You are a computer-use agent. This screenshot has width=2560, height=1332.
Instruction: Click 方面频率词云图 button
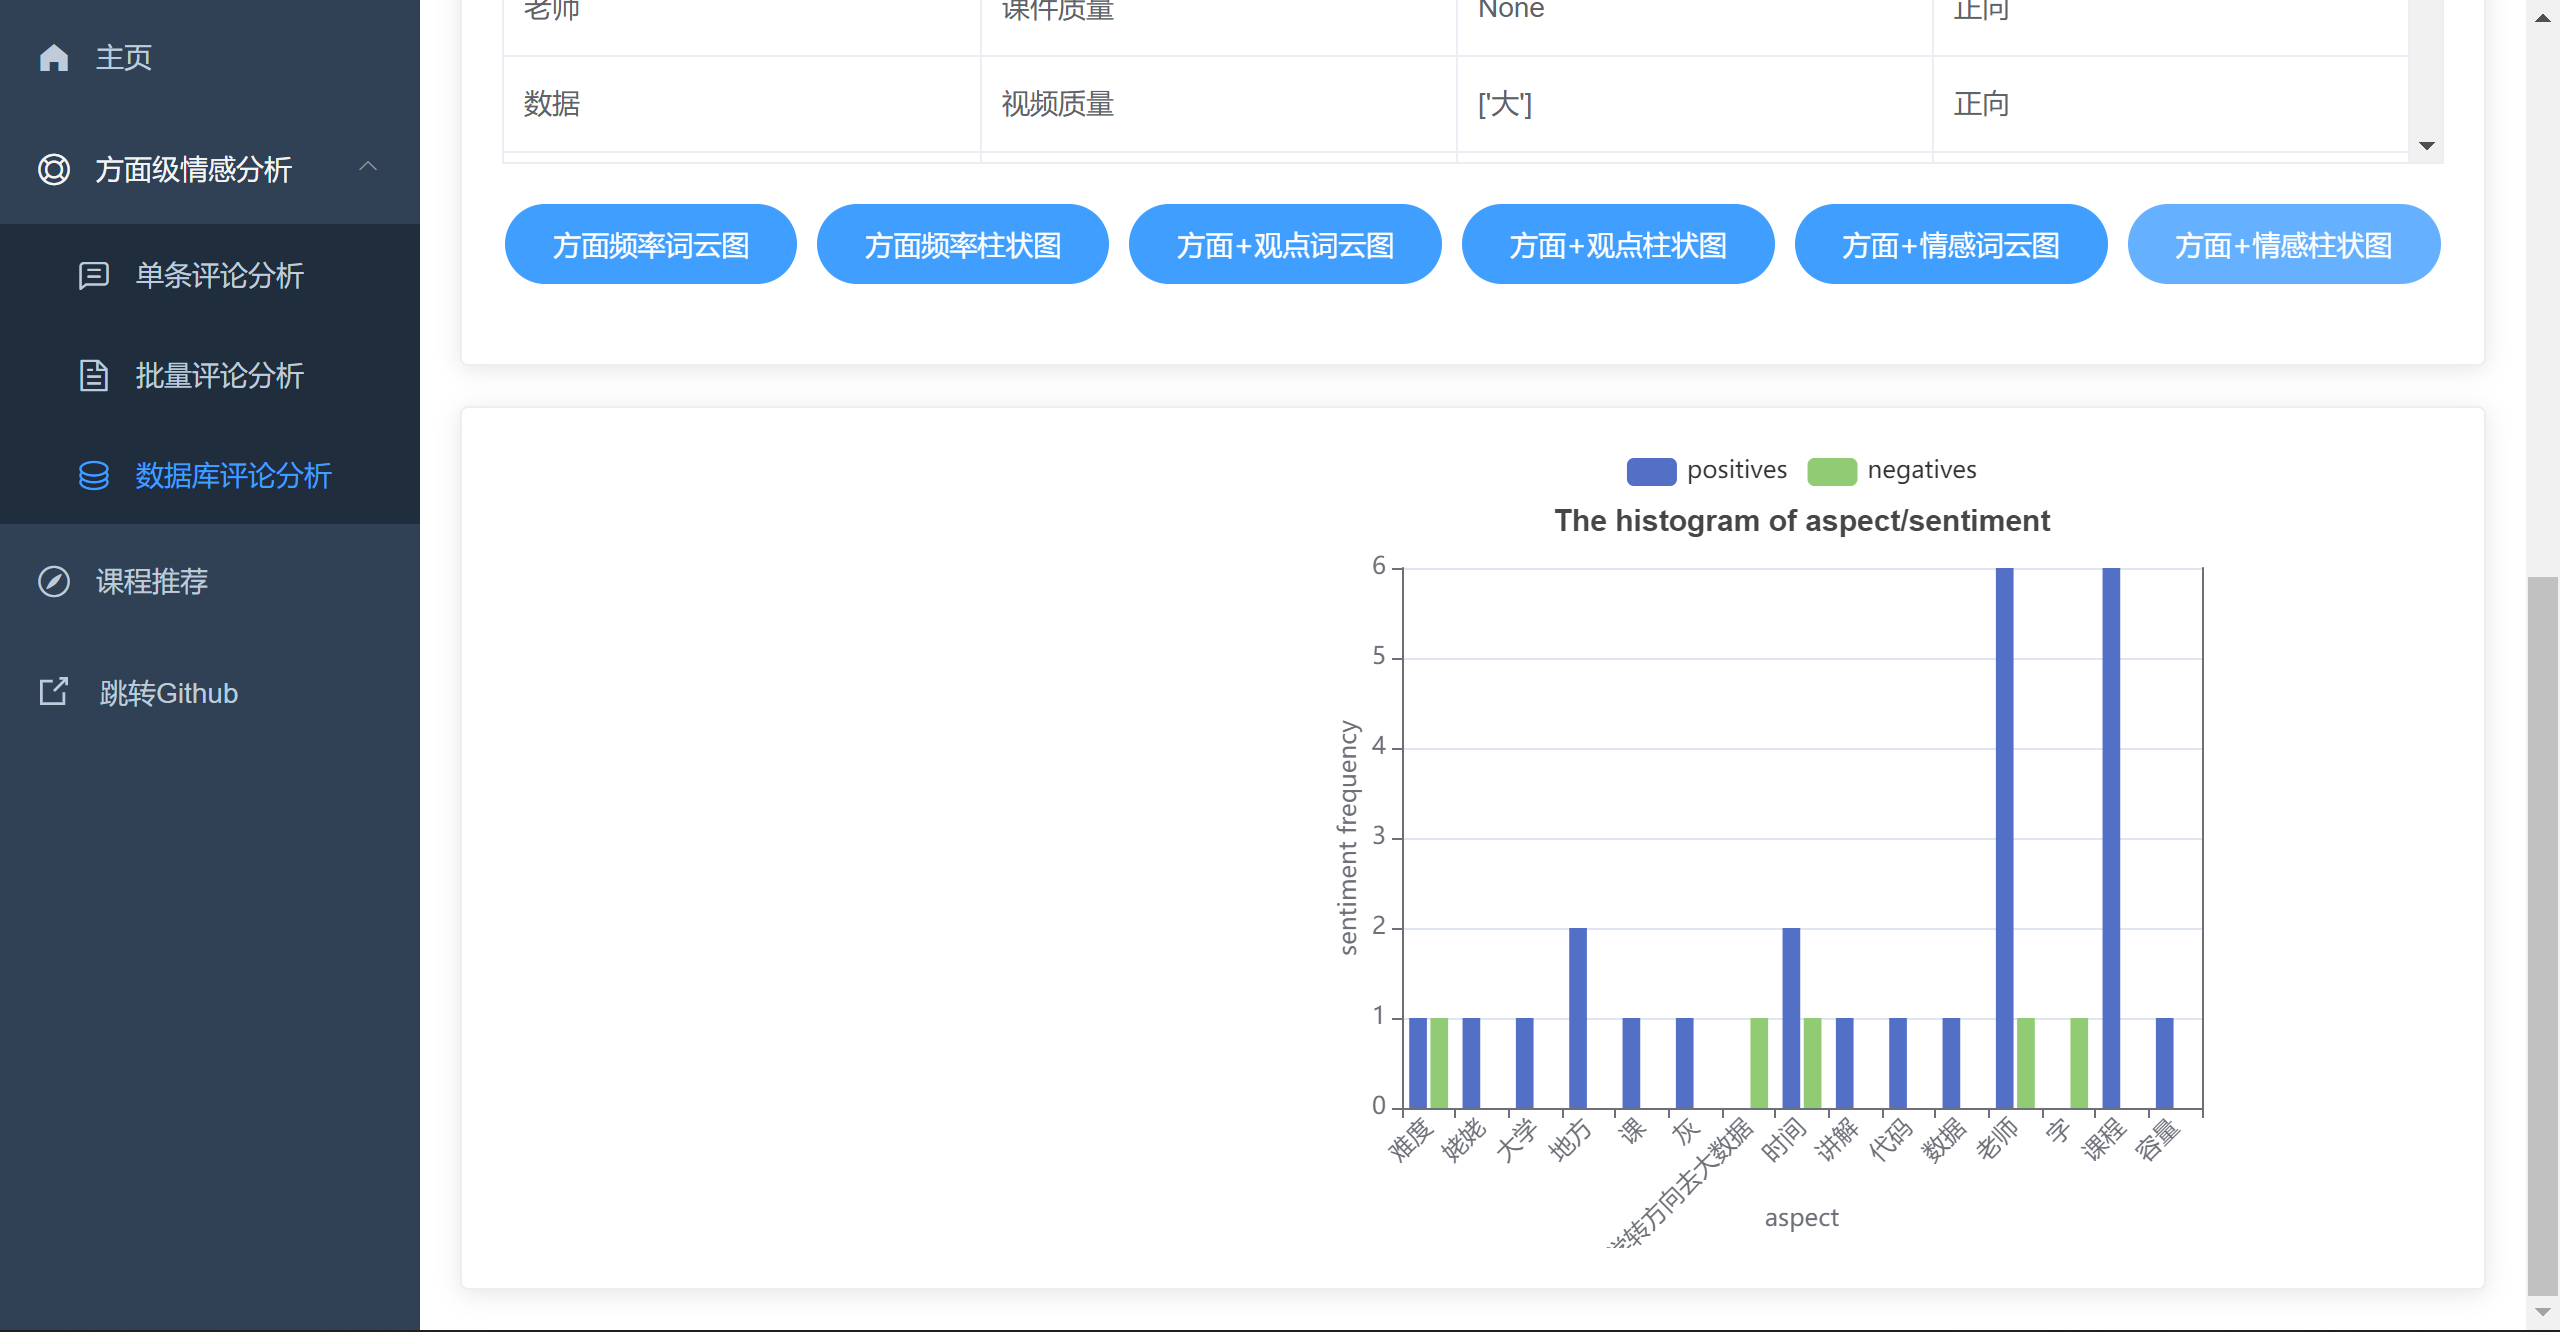point(650,245)
